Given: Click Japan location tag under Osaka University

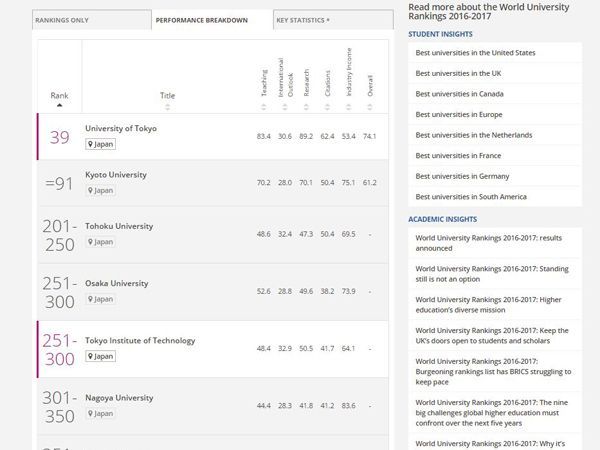Looking at the screenshot, I should 100,299.
